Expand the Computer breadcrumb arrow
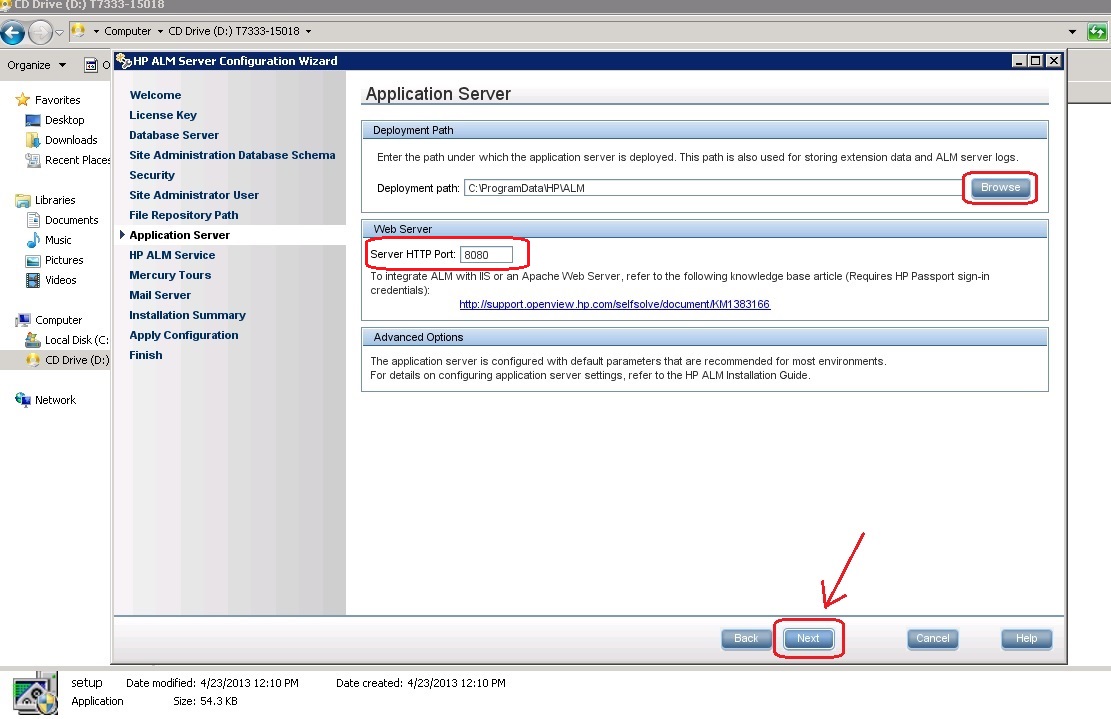 pos(160,31)
